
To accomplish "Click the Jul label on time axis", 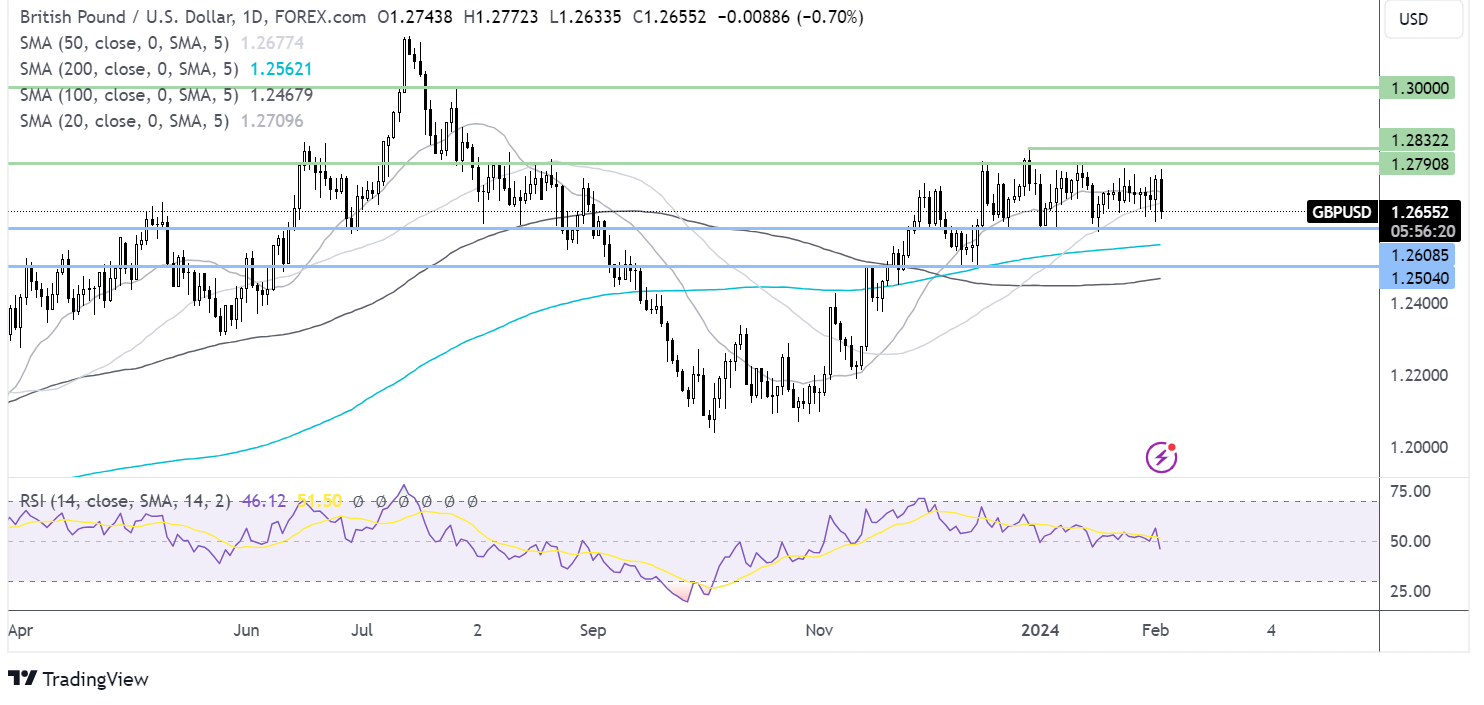I will click(364, 630).
